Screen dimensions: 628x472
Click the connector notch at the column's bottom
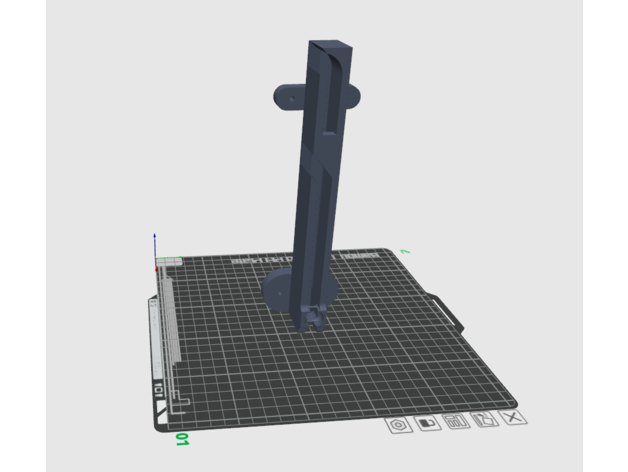tap(314, 318)
